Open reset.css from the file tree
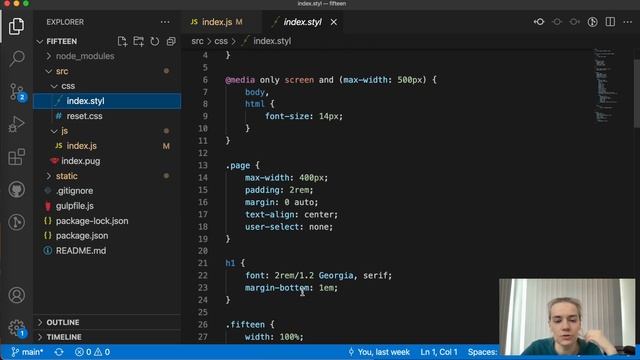This screenshot has width=640, height=360. 107,116
